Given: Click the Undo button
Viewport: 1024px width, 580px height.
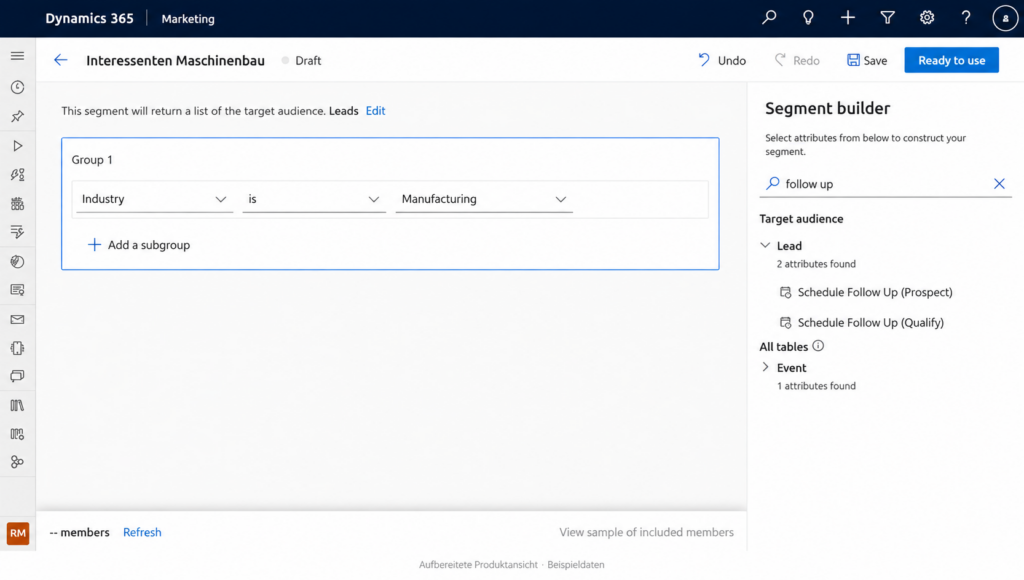Looking at the screenshot, I should 722,60.
